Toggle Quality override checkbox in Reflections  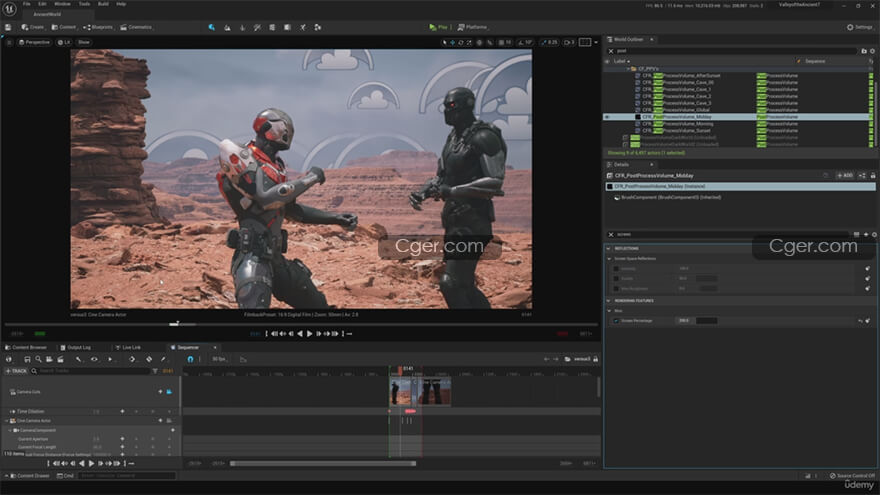click(616, 278)
